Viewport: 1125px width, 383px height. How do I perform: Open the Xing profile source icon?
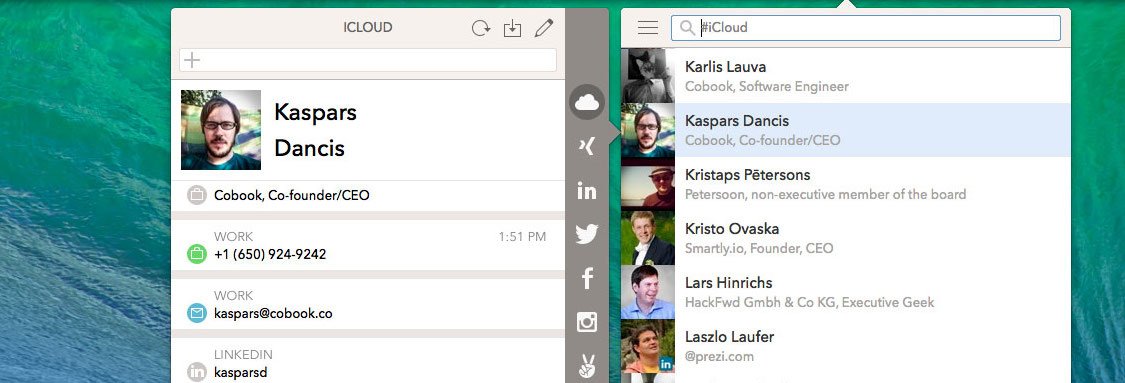tap(587, 146)
